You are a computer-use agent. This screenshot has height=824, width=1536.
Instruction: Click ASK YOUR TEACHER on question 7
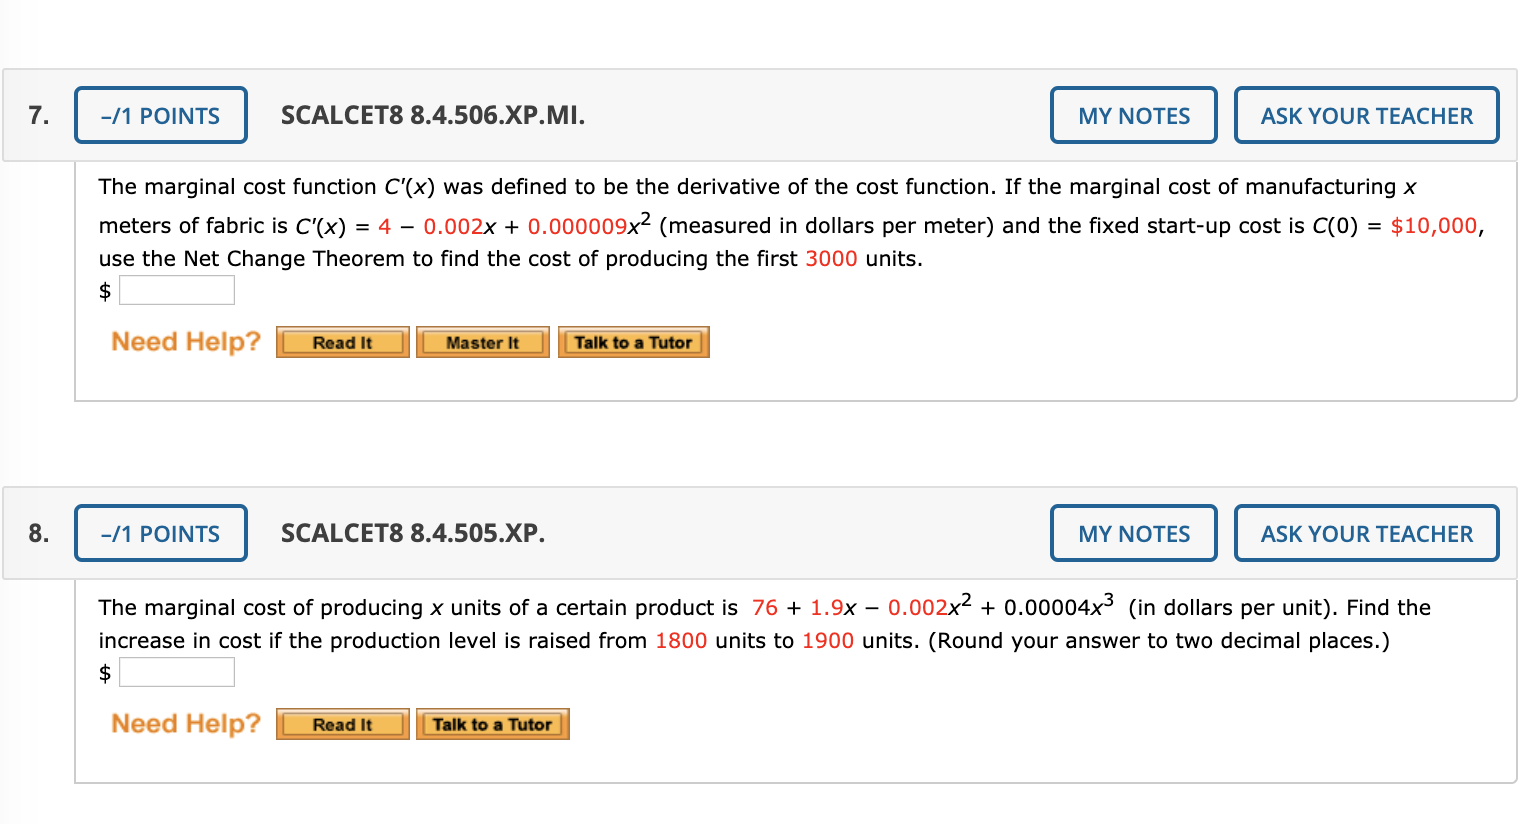pyautogui.click(x=1366, y=115)
